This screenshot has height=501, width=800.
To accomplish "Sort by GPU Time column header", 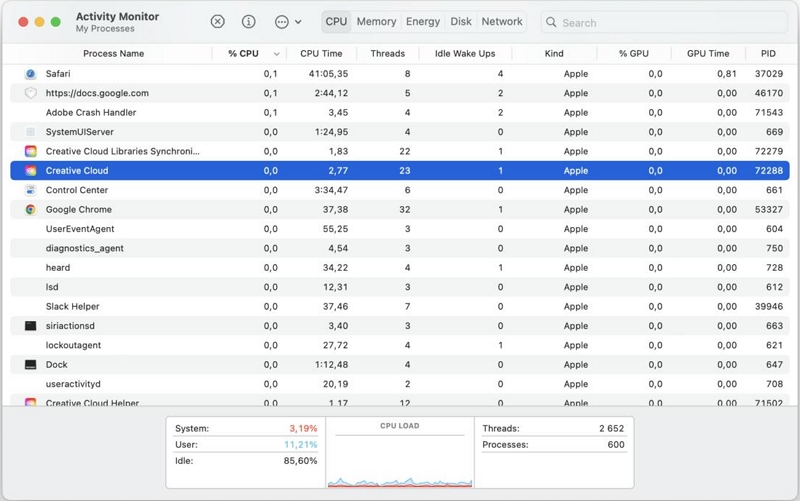I will tap(708, 54).
